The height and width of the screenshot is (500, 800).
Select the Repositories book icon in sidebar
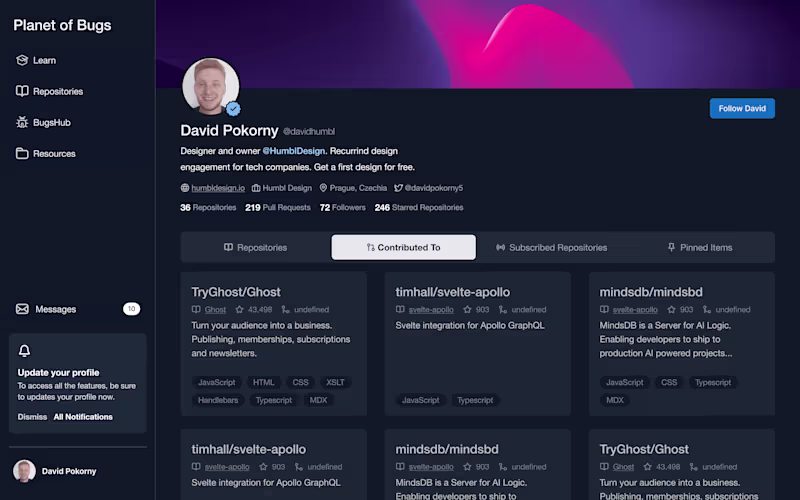coord(22,91)
